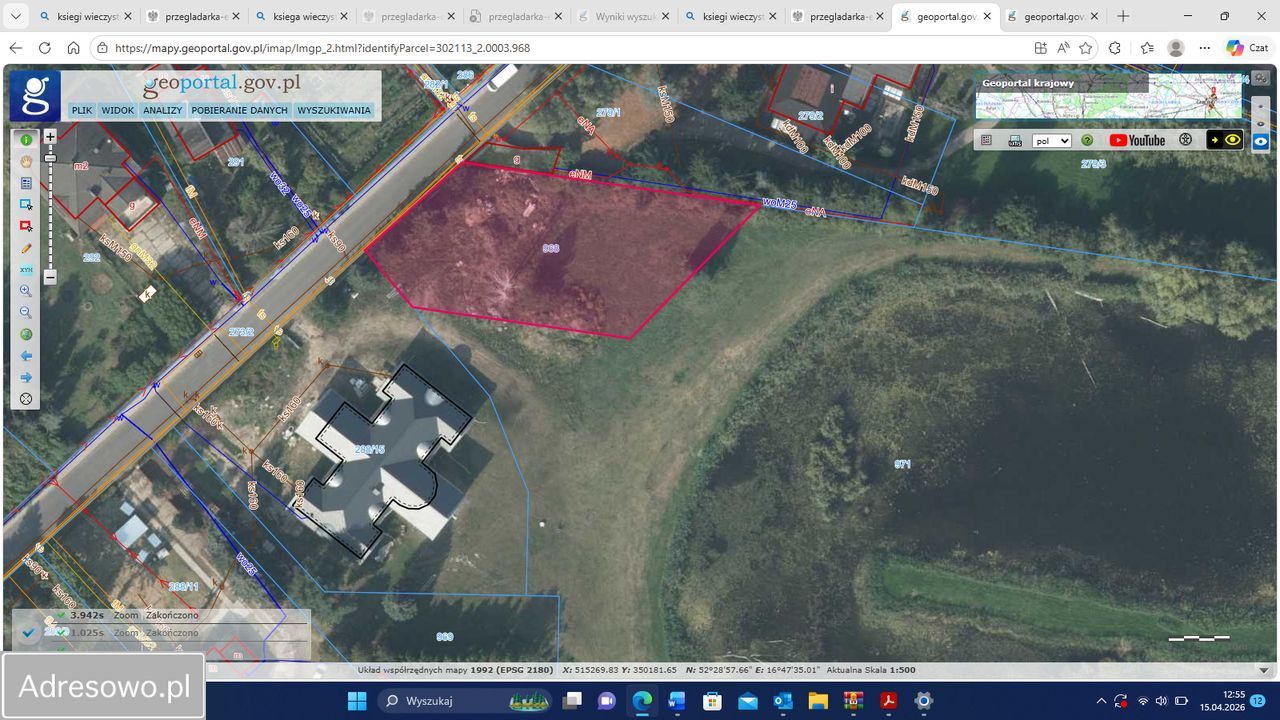Select the blue eye visibility button
The width and height of the screenshot is (1280, 720).
tap(1261, 141)
